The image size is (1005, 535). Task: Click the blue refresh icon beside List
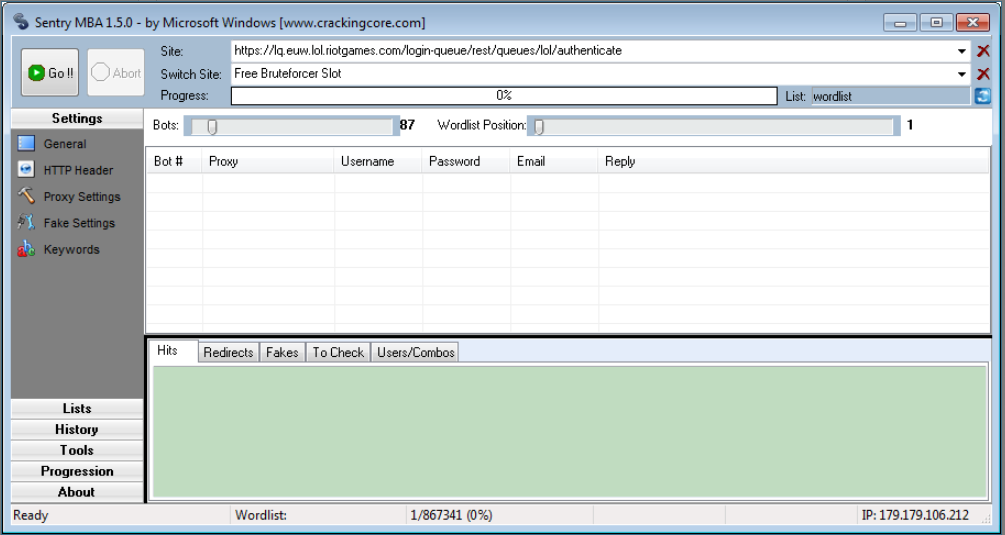tap(982, 96)
